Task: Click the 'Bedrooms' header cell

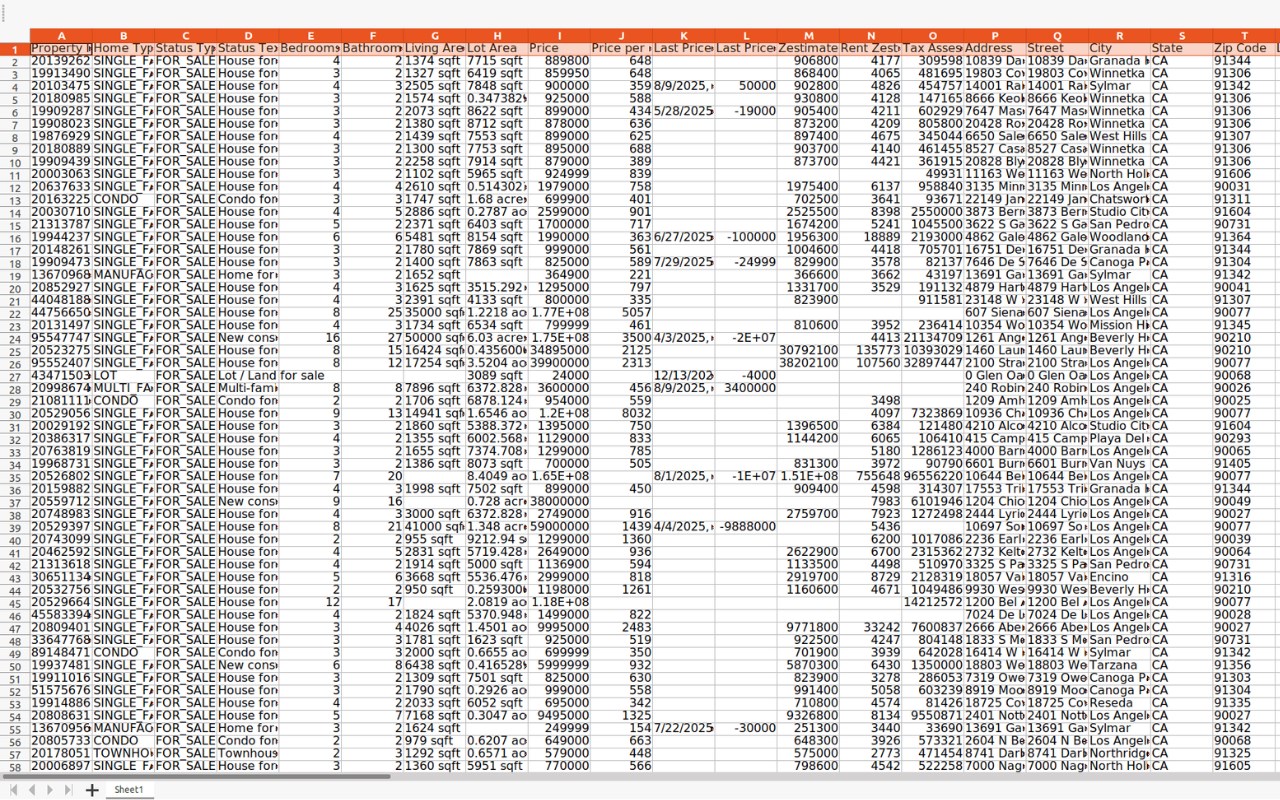Action: click(x=310, y=48)
